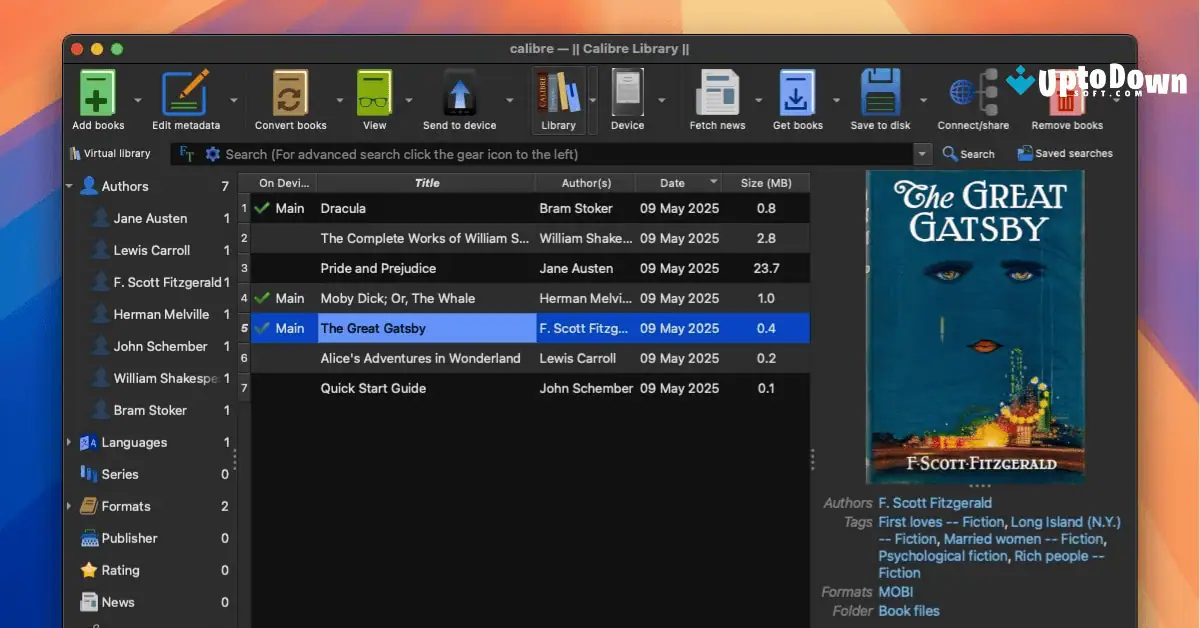Open the F. Scott Fitzgerald author link
The image size is (1200, 628).
[x=935, y=503]
